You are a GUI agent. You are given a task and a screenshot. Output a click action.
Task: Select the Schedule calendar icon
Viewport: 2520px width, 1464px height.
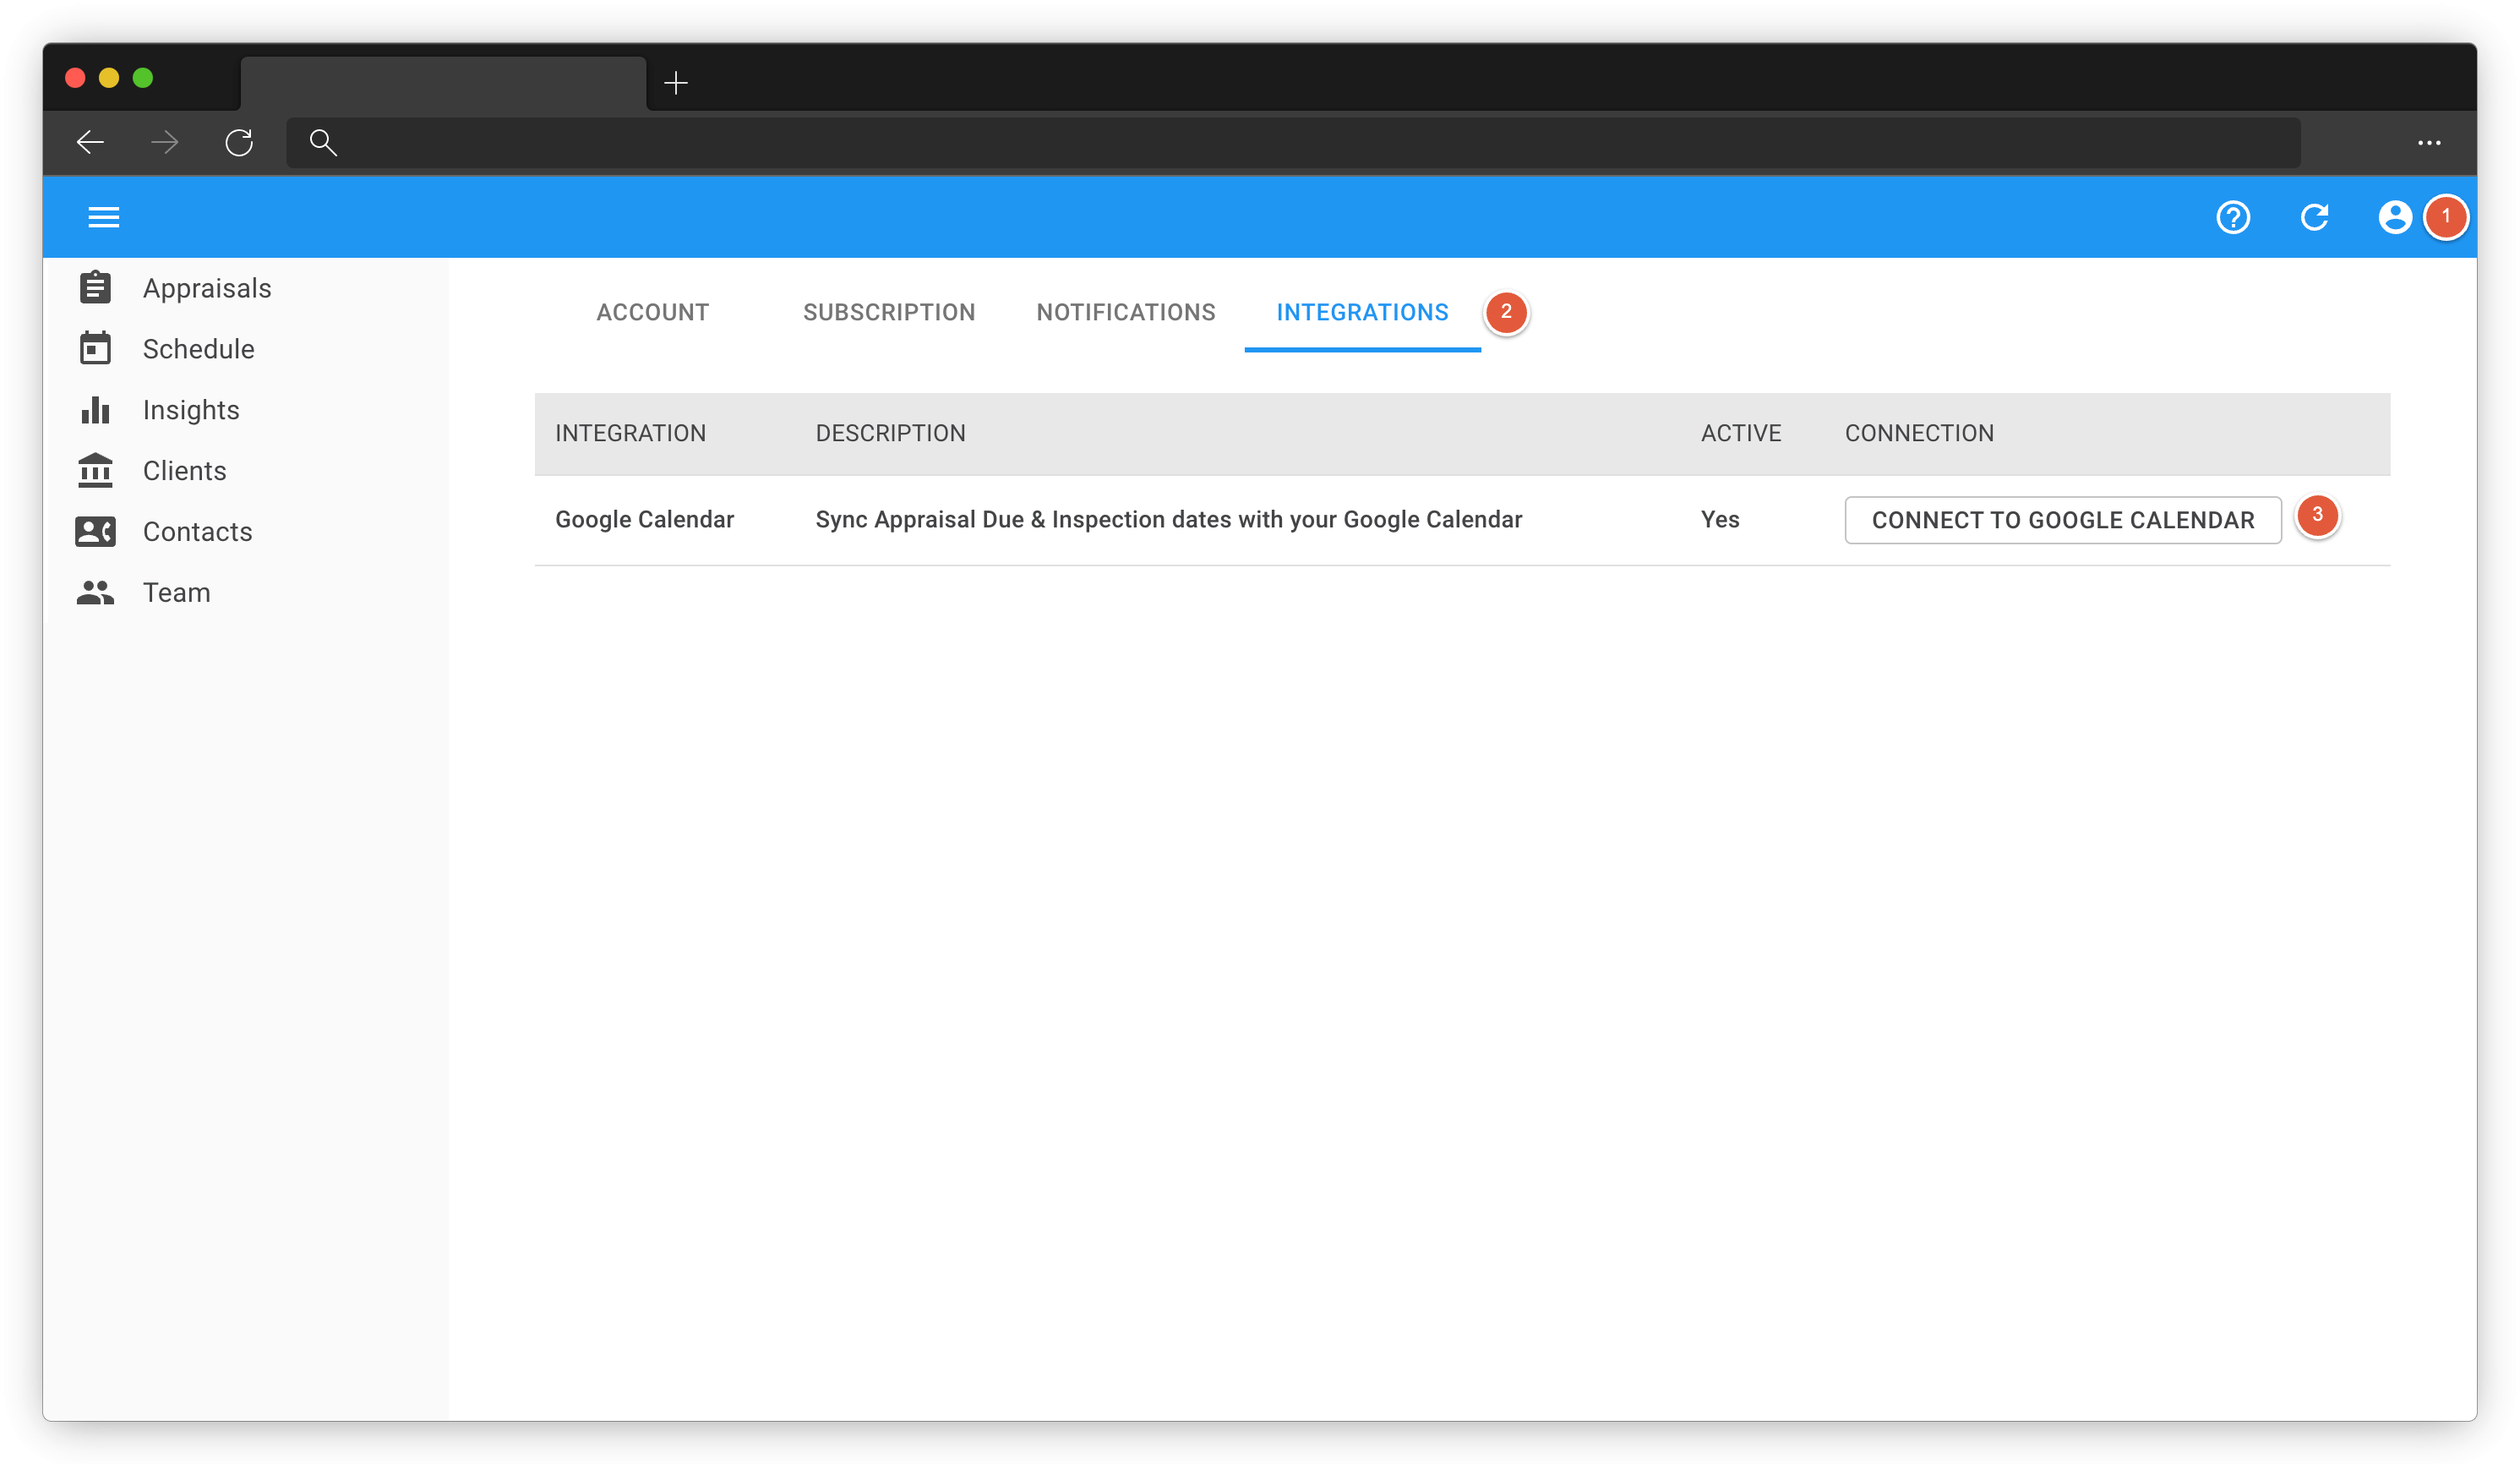96,348
